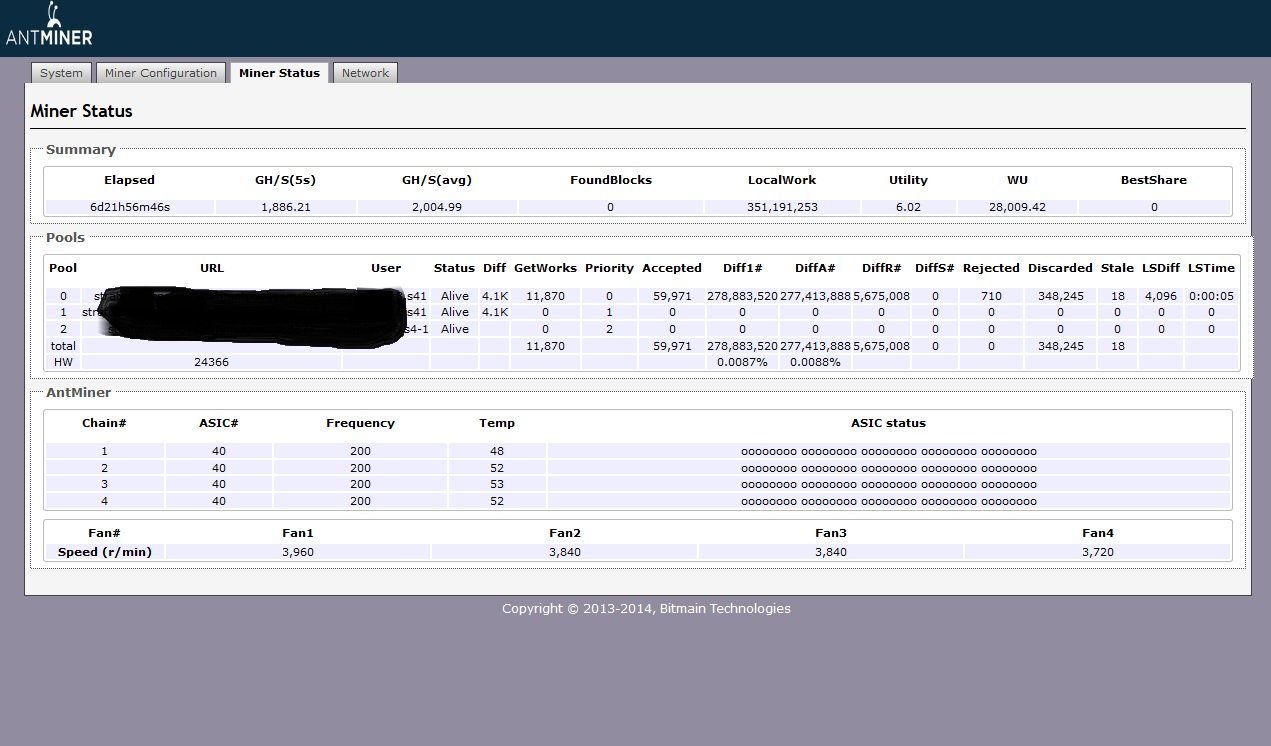Click the AntMiner logo in the header

pyautogui.click(x=49, y=26)
